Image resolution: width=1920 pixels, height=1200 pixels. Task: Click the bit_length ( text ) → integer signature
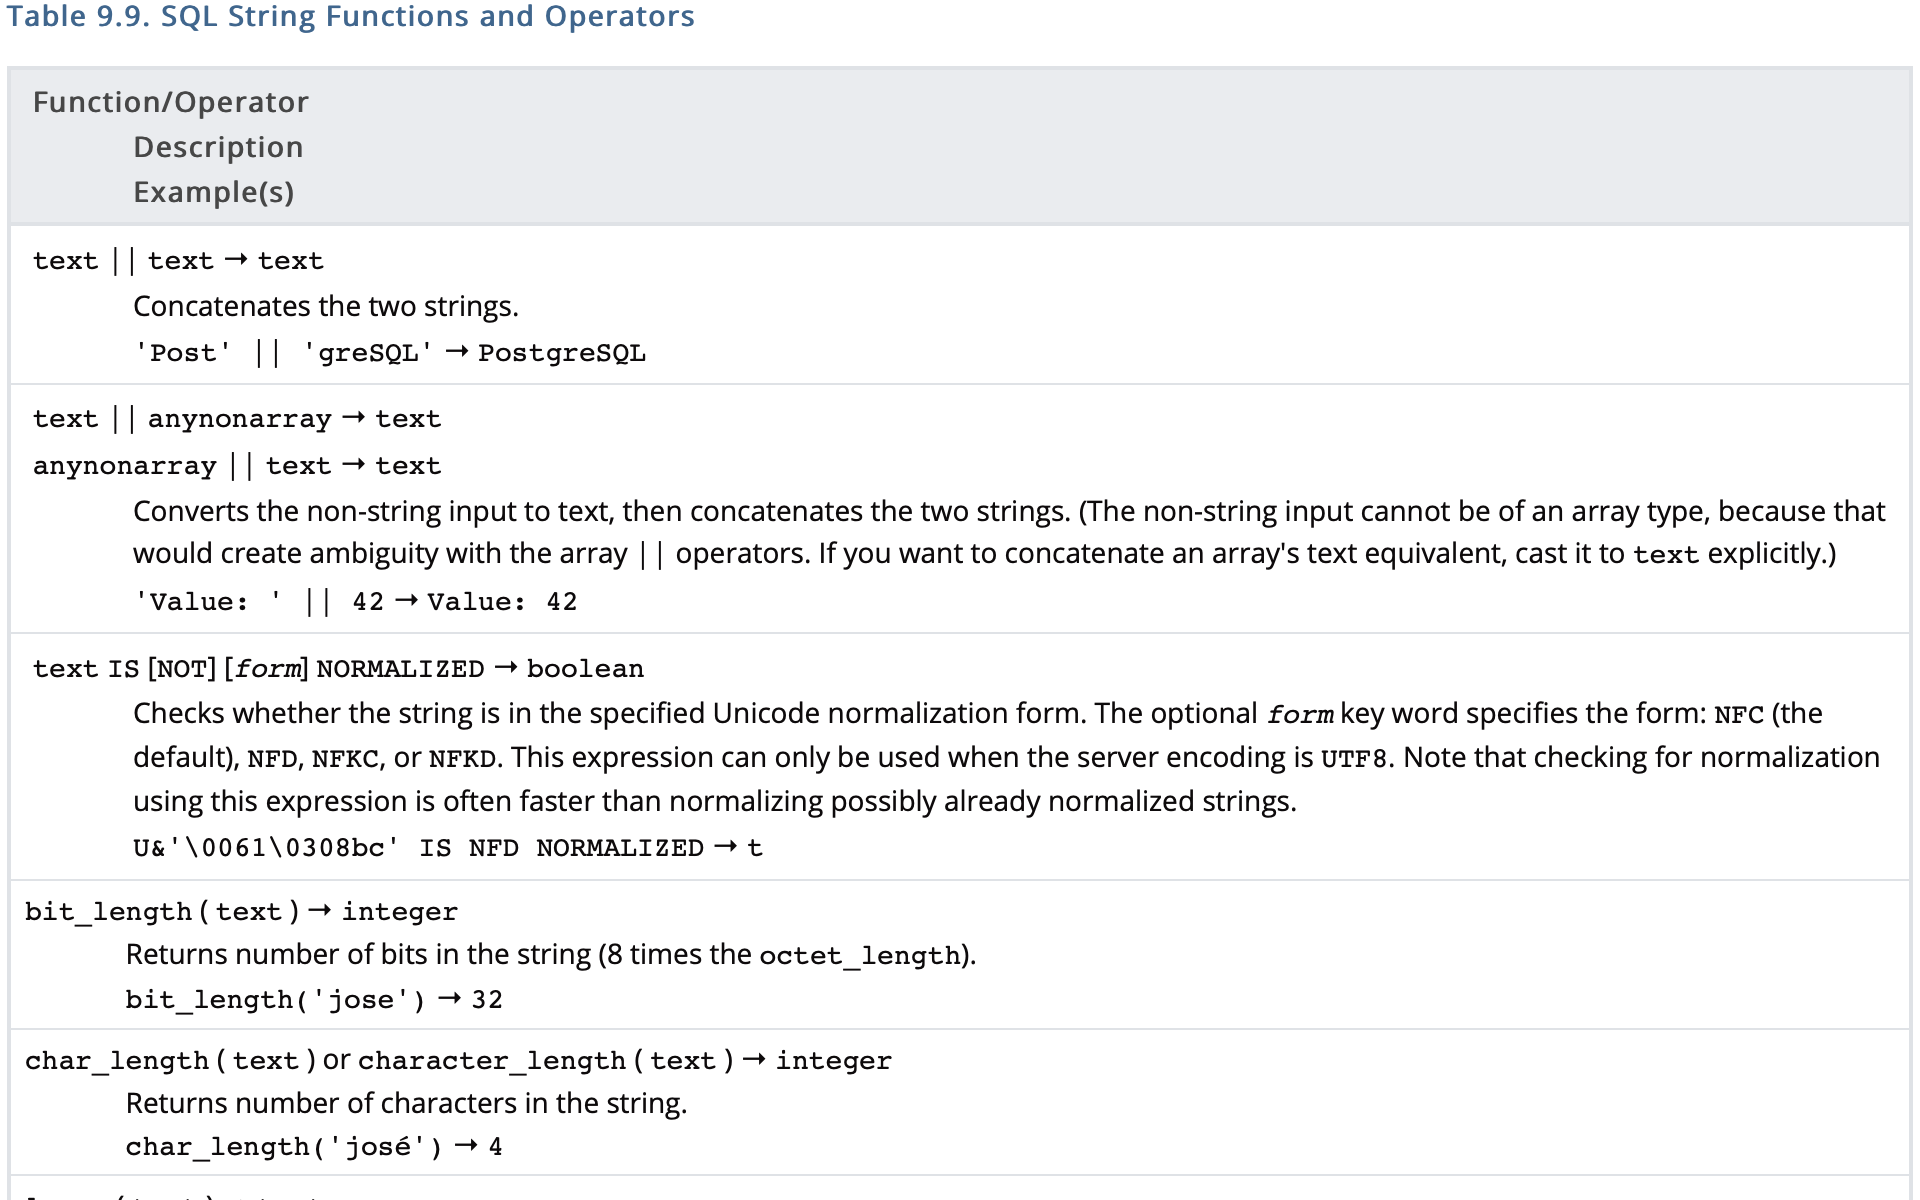[241, 912]
